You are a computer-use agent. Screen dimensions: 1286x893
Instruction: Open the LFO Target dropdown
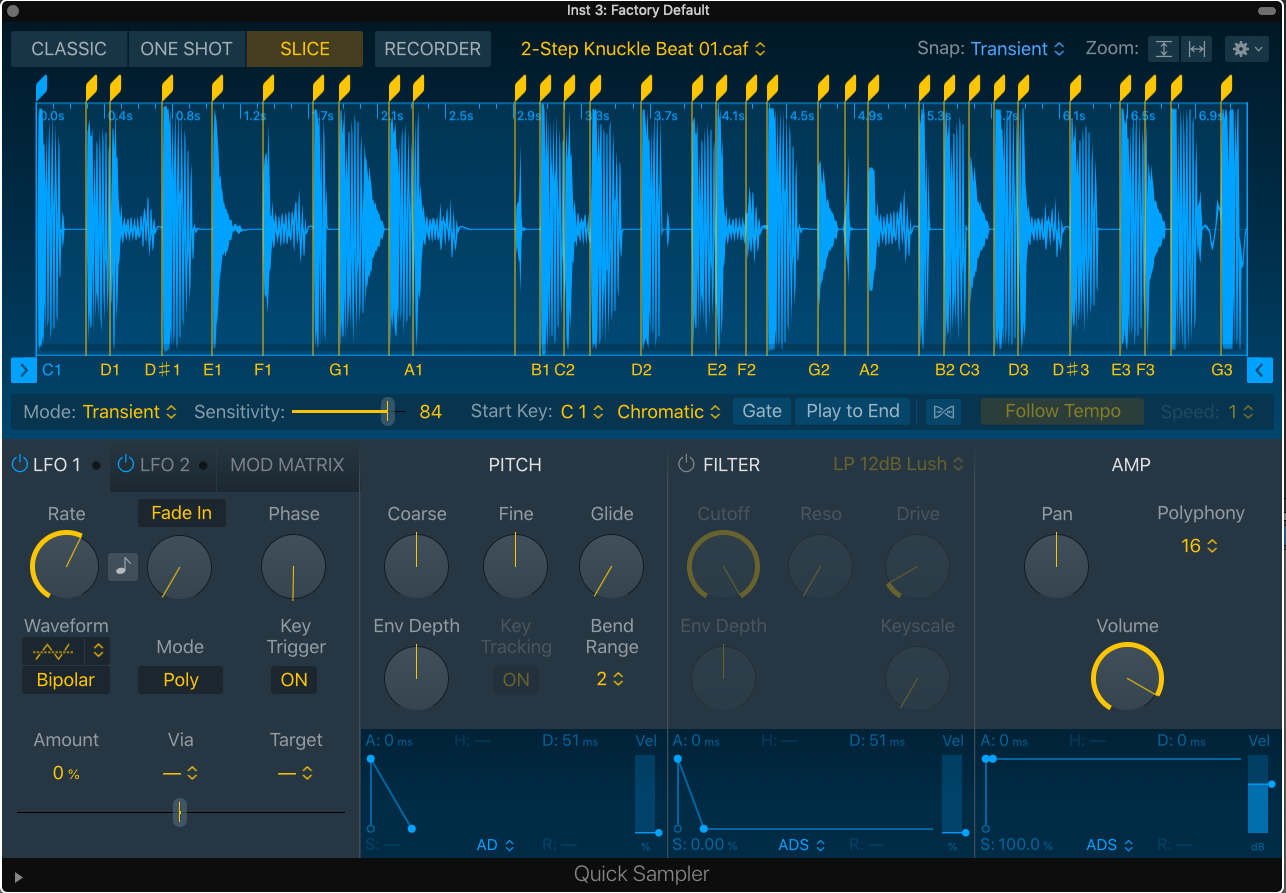click(x=295, y=773)
